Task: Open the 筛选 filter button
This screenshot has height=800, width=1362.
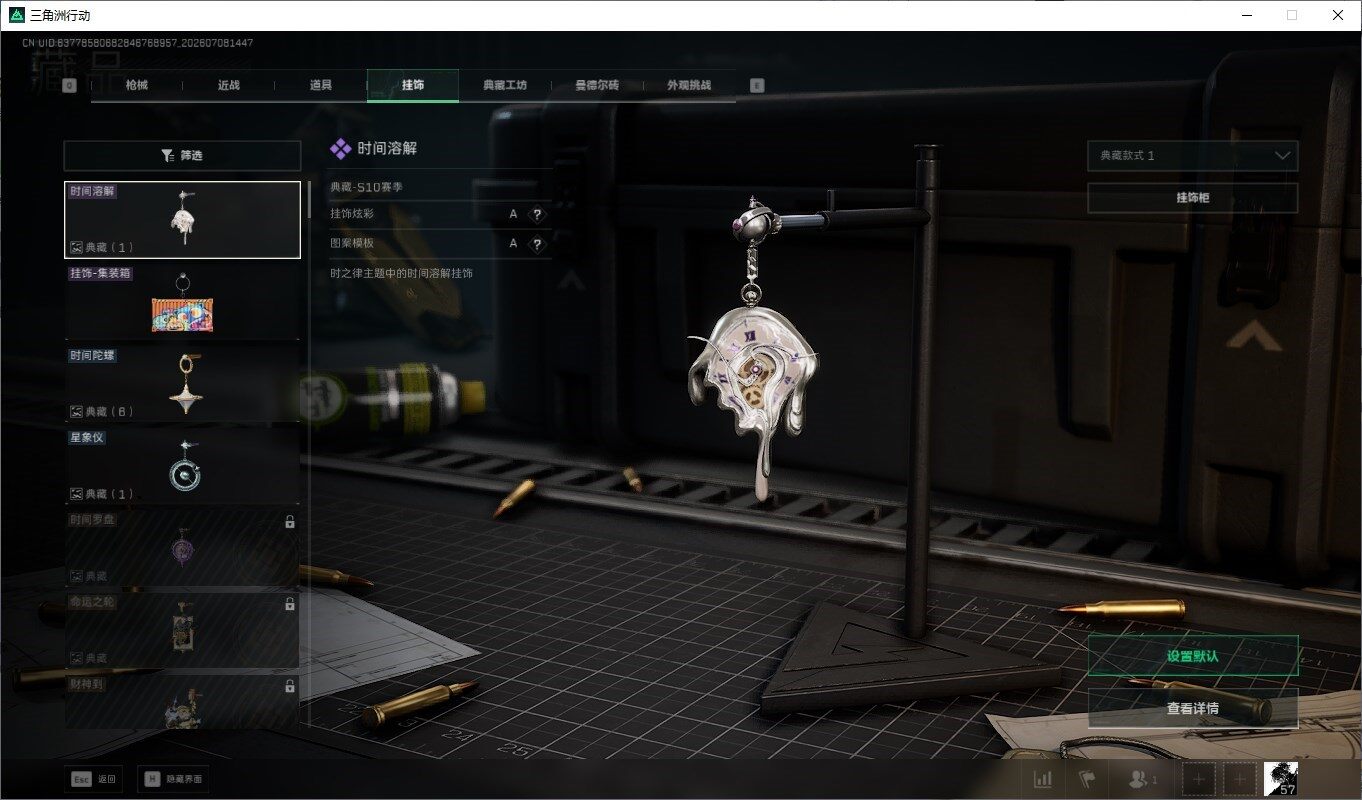Action: tap(182, 155)
